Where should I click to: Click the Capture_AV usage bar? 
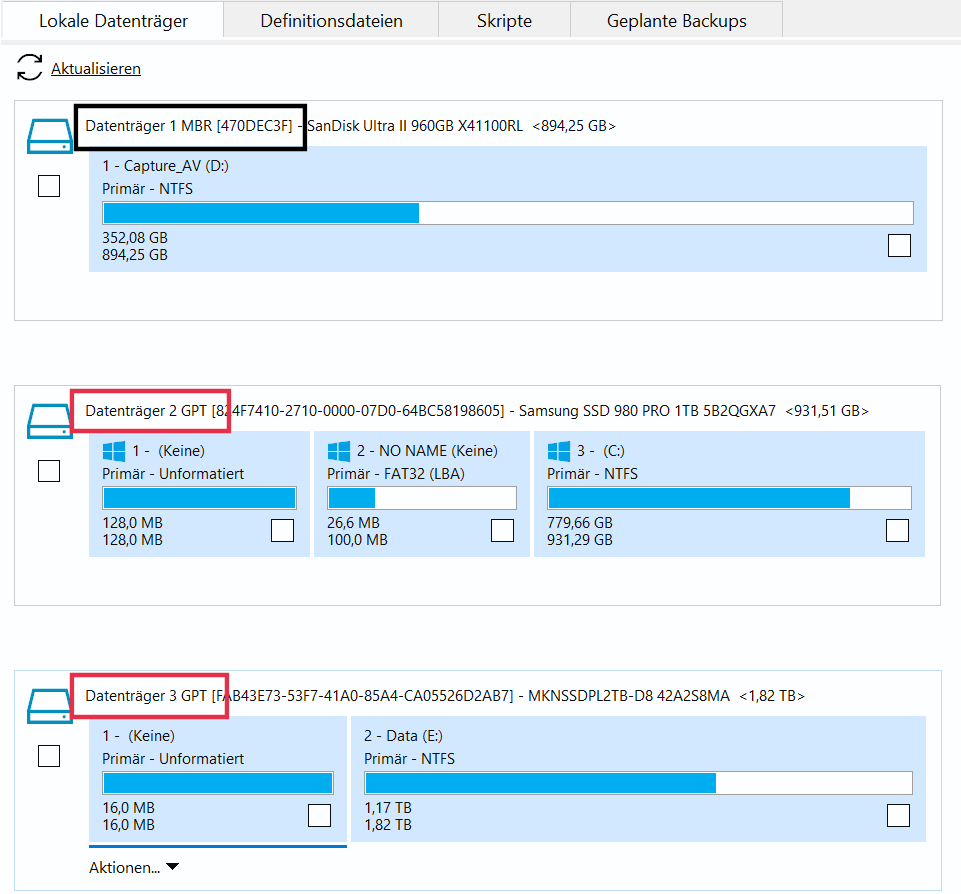click(x=507, y=213)
